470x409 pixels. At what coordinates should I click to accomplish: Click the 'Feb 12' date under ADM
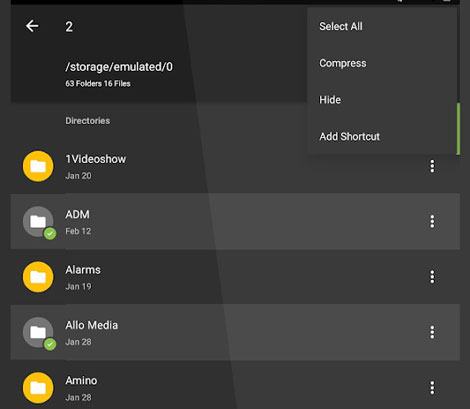pyautogui.click(x=78, y=231)
